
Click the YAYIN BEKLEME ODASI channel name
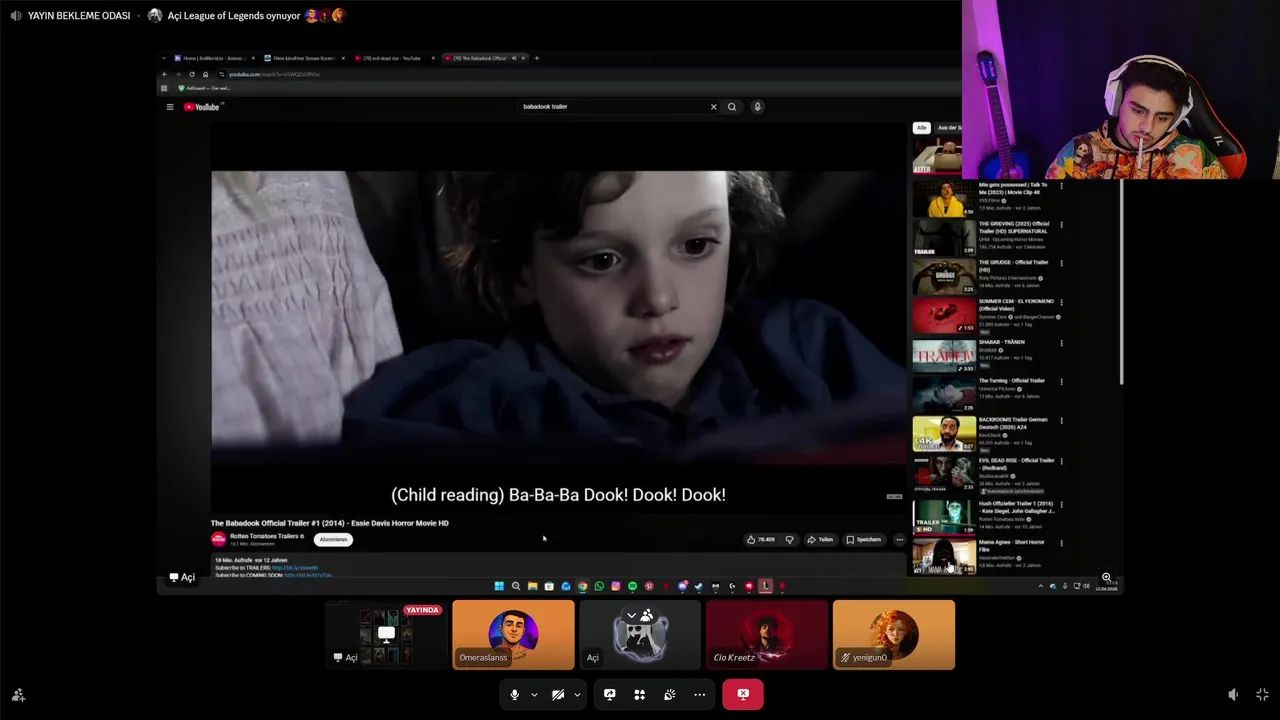(79, 15)
